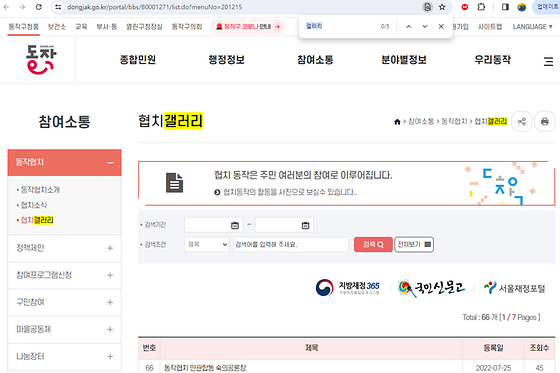This screenshot has height=373, width=560.
Task: Open the hamburger full menu icon
Action: click(x=548, y=61)
